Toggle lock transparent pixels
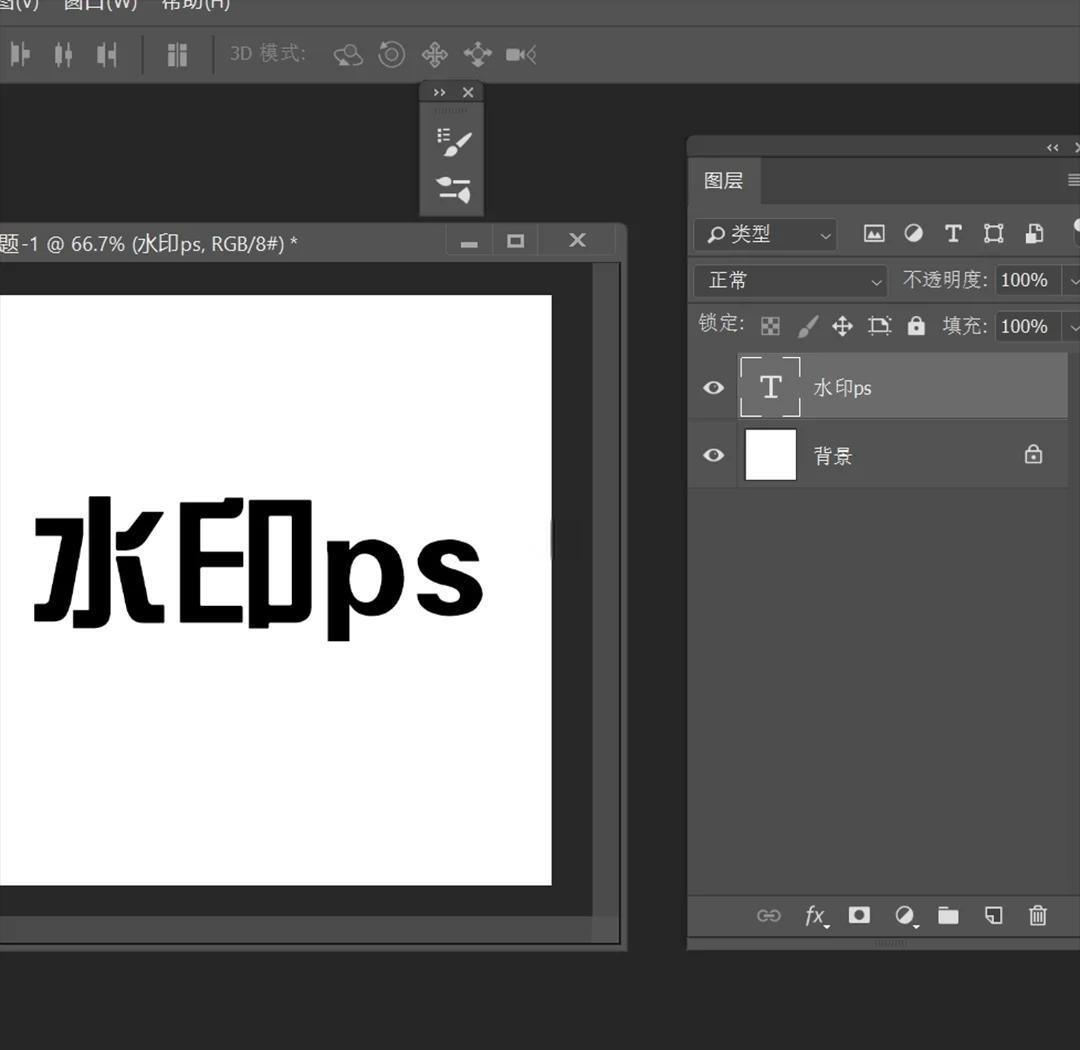The height and width of the screenshot is (1050, 1080). pos(770,326)
